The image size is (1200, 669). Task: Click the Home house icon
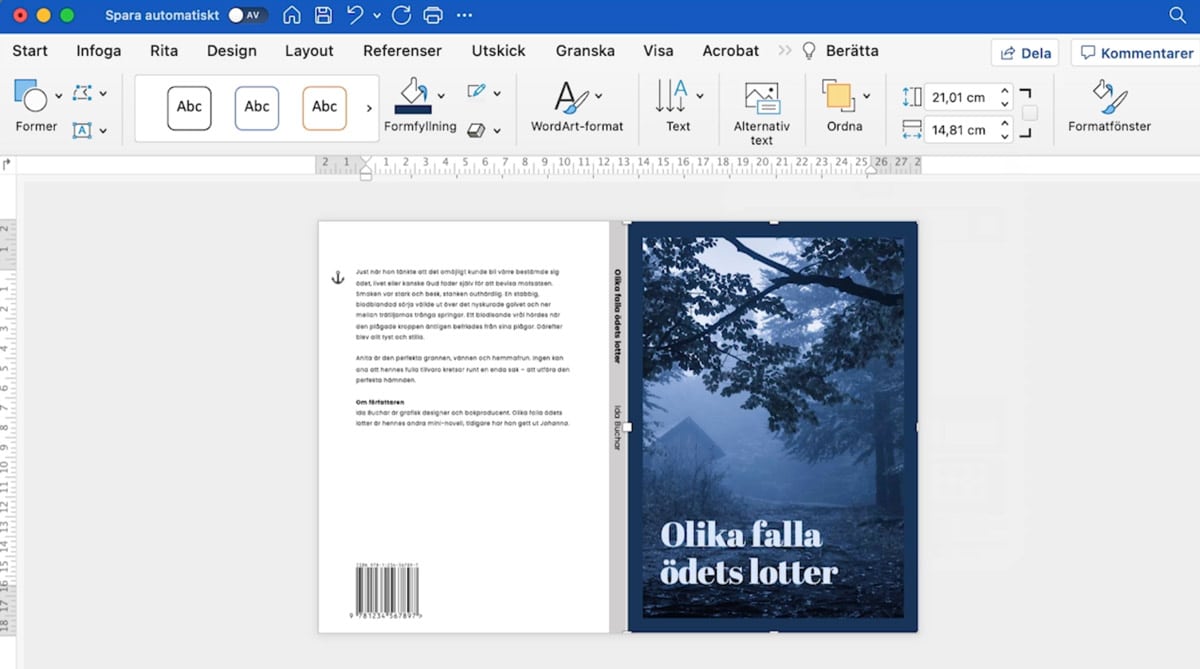(x=292, y=15)
